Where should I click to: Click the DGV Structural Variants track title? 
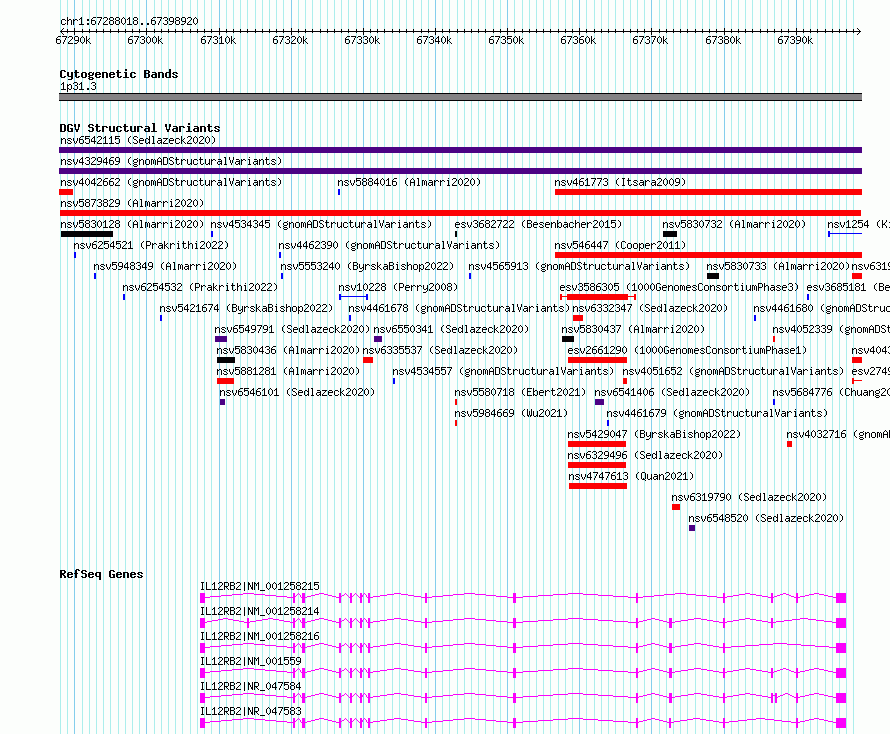140,128
